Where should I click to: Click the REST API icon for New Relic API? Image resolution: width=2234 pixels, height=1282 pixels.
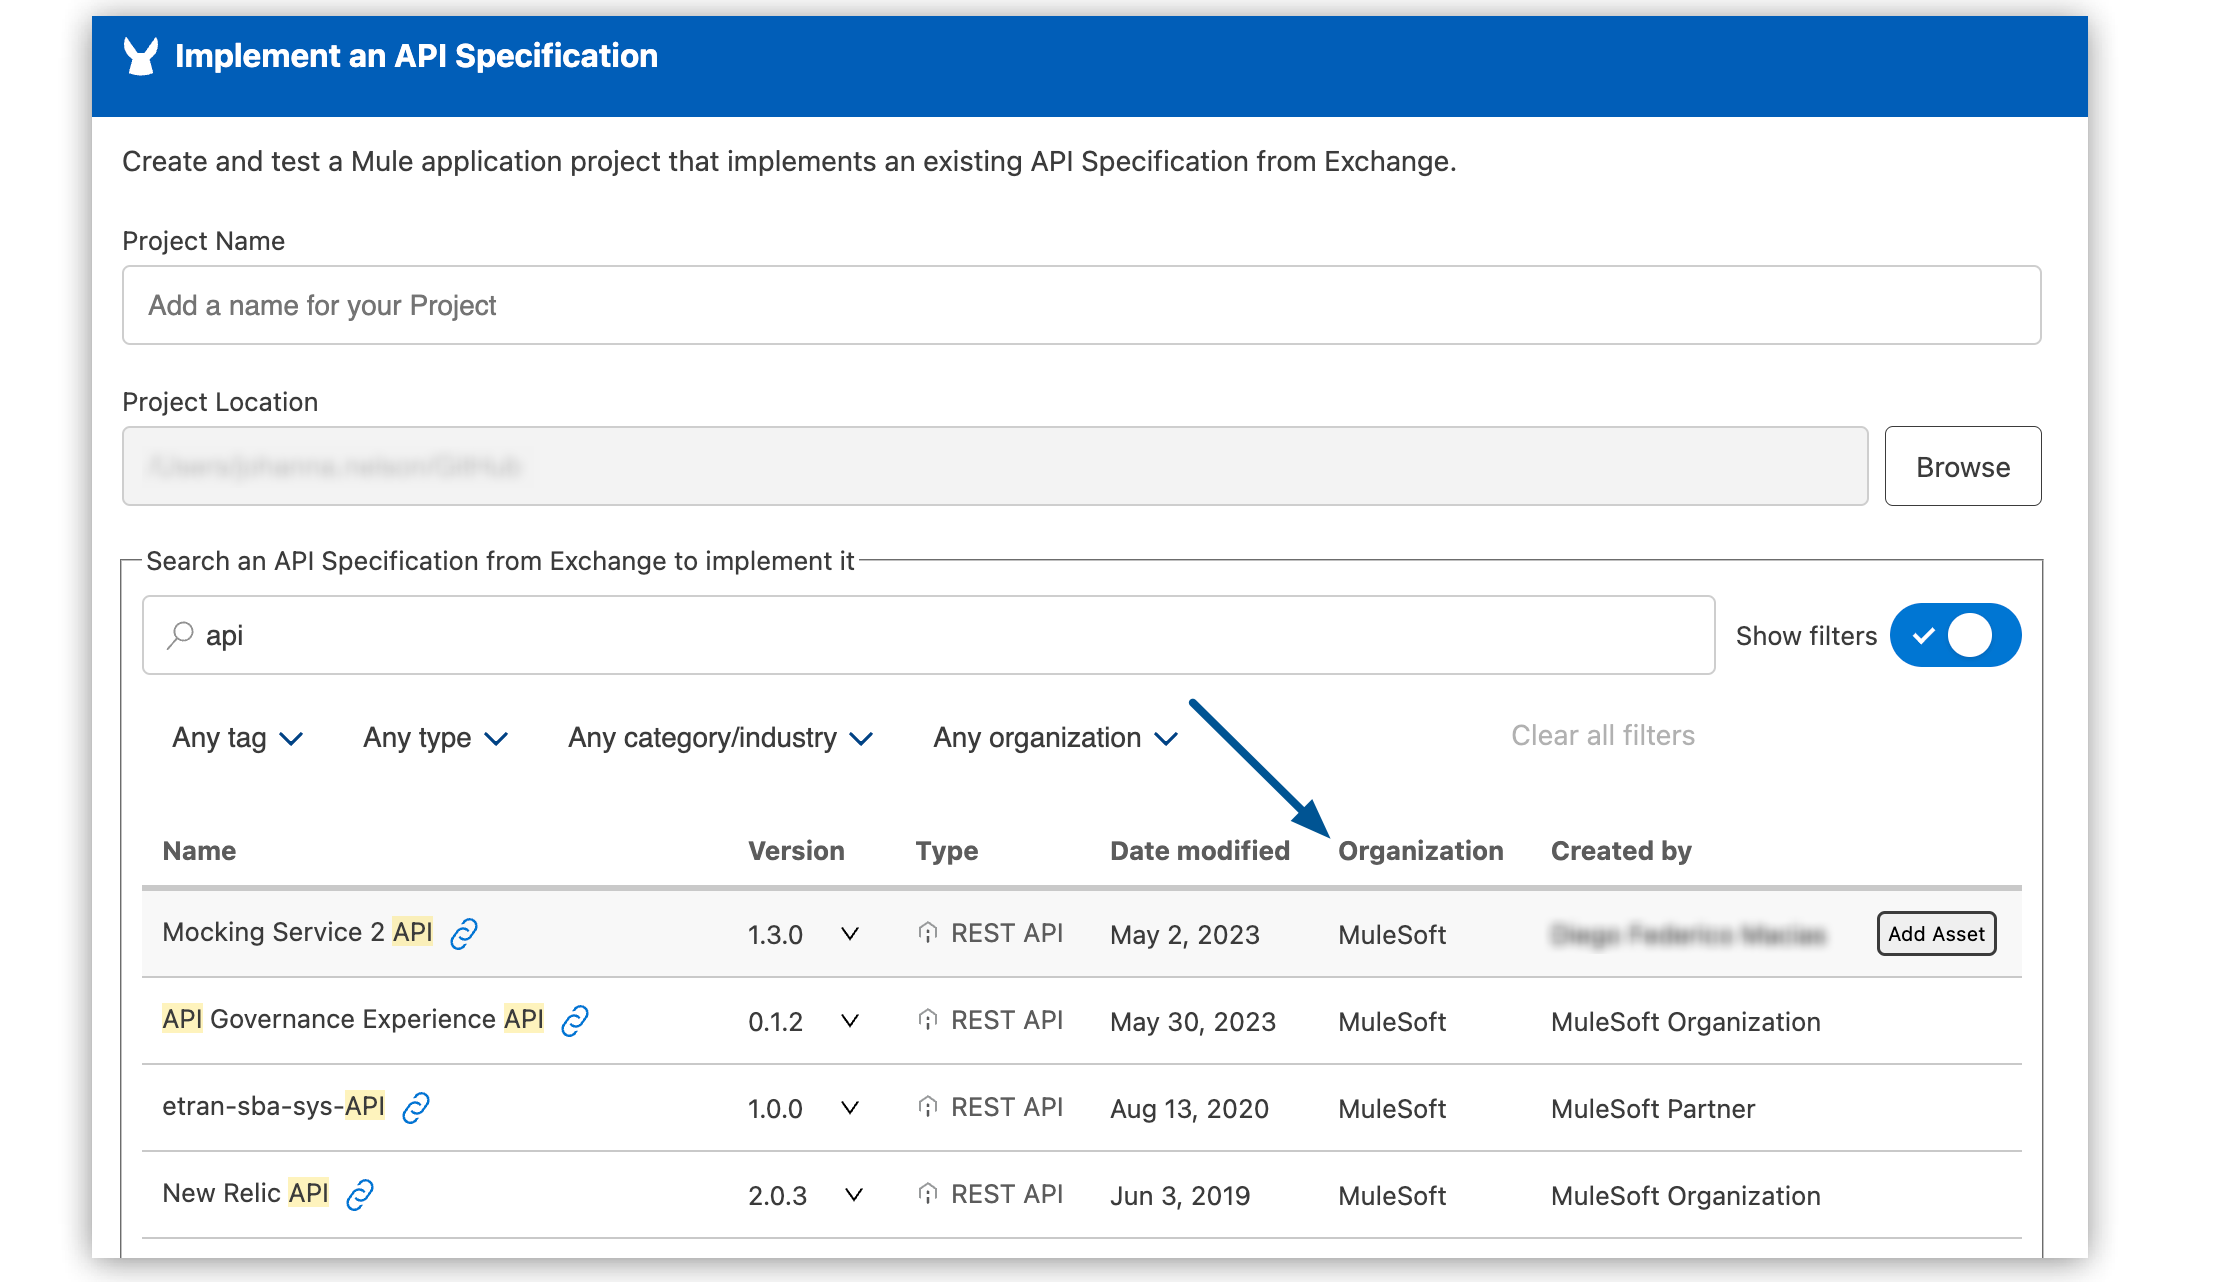(927, 1193)
